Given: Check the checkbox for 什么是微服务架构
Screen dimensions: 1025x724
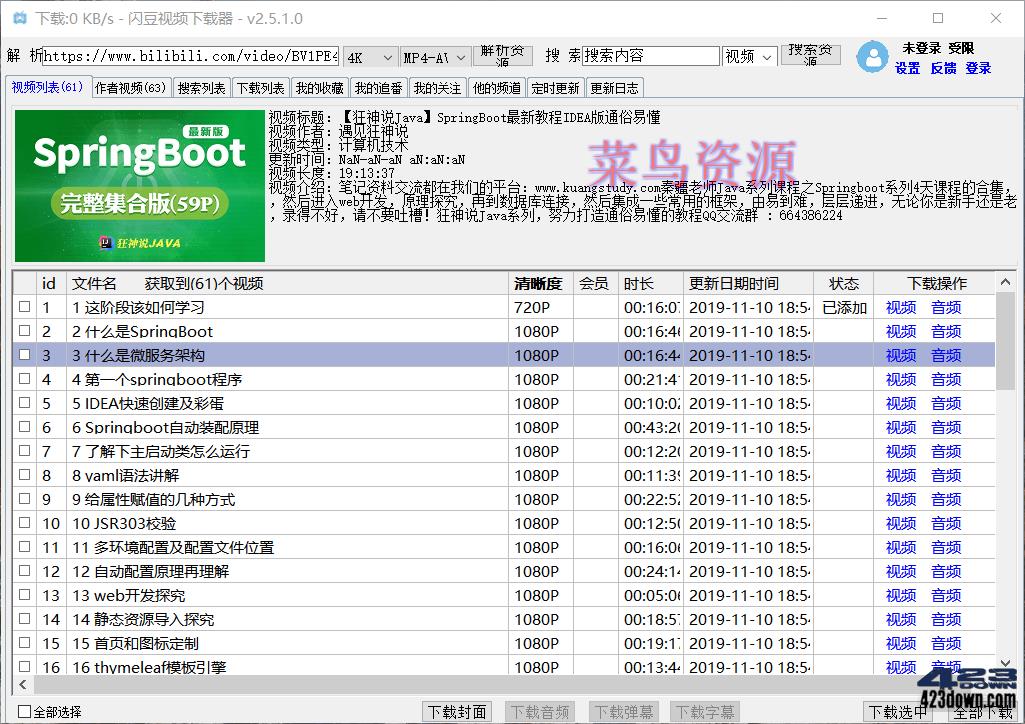Looking at the screenshot, I should point(25,355).
